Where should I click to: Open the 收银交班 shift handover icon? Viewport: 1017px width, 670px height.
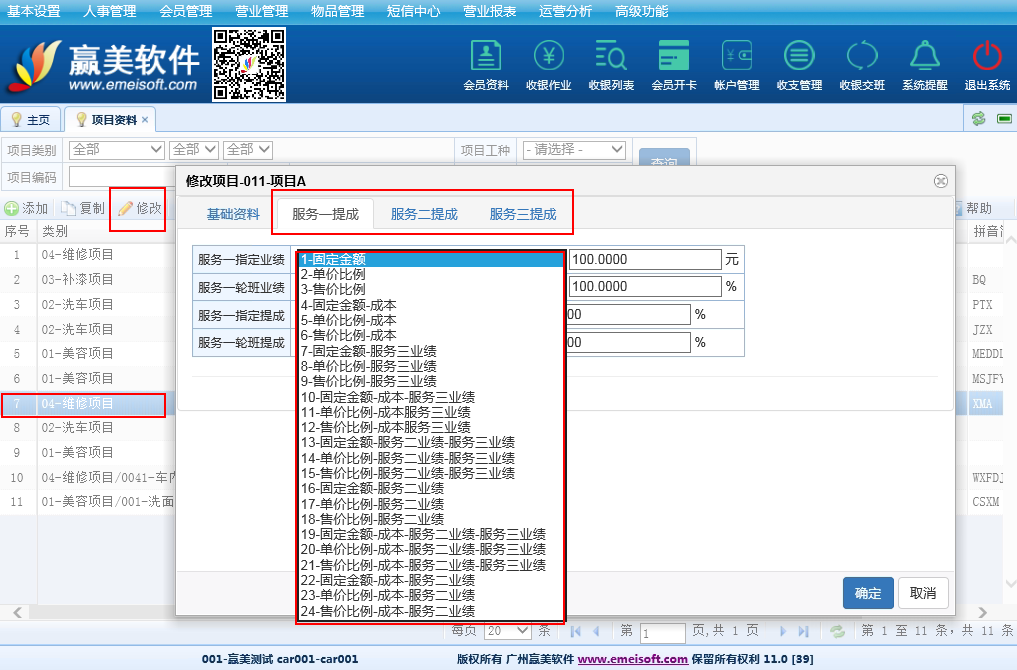[861, 65]
